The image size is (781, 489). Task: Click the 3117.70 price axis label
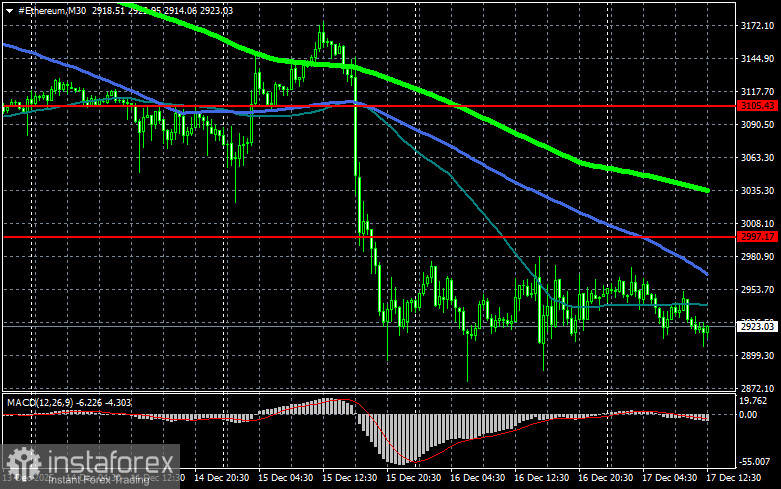point(757,92)
